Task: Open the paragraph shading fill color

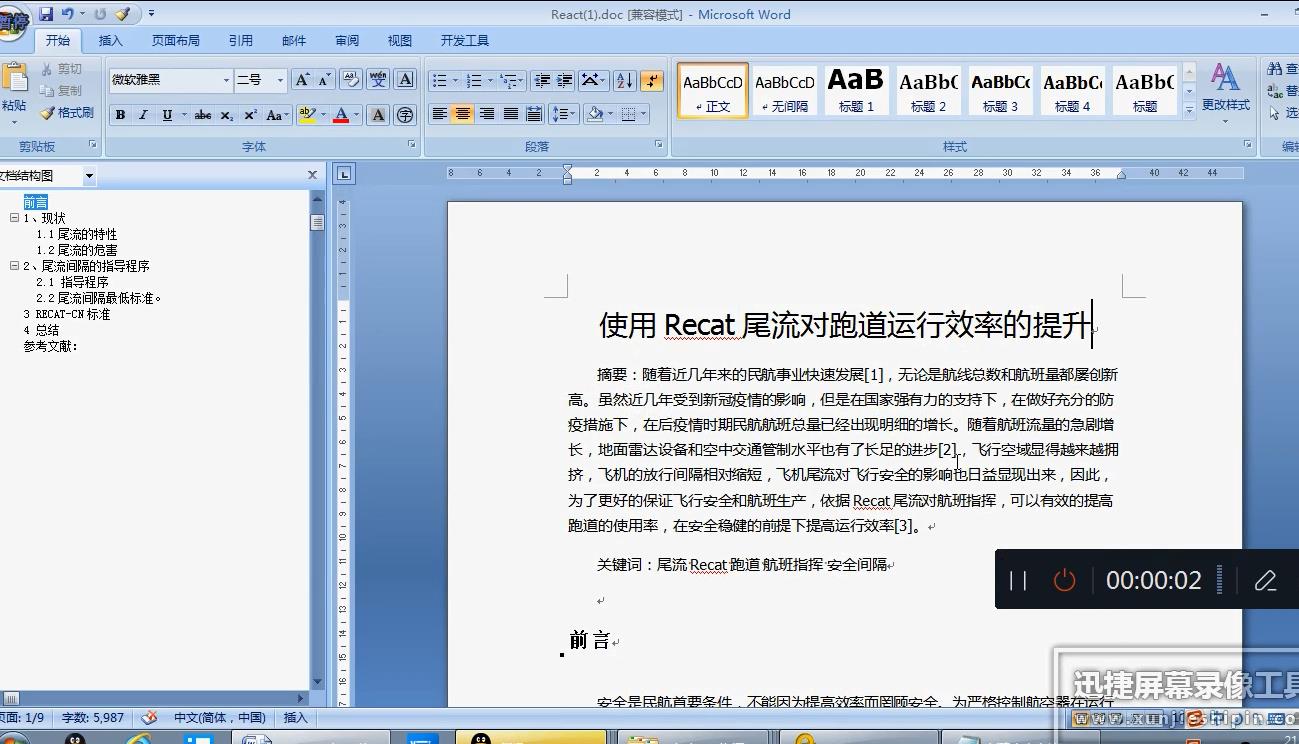Action: (596, 114)
